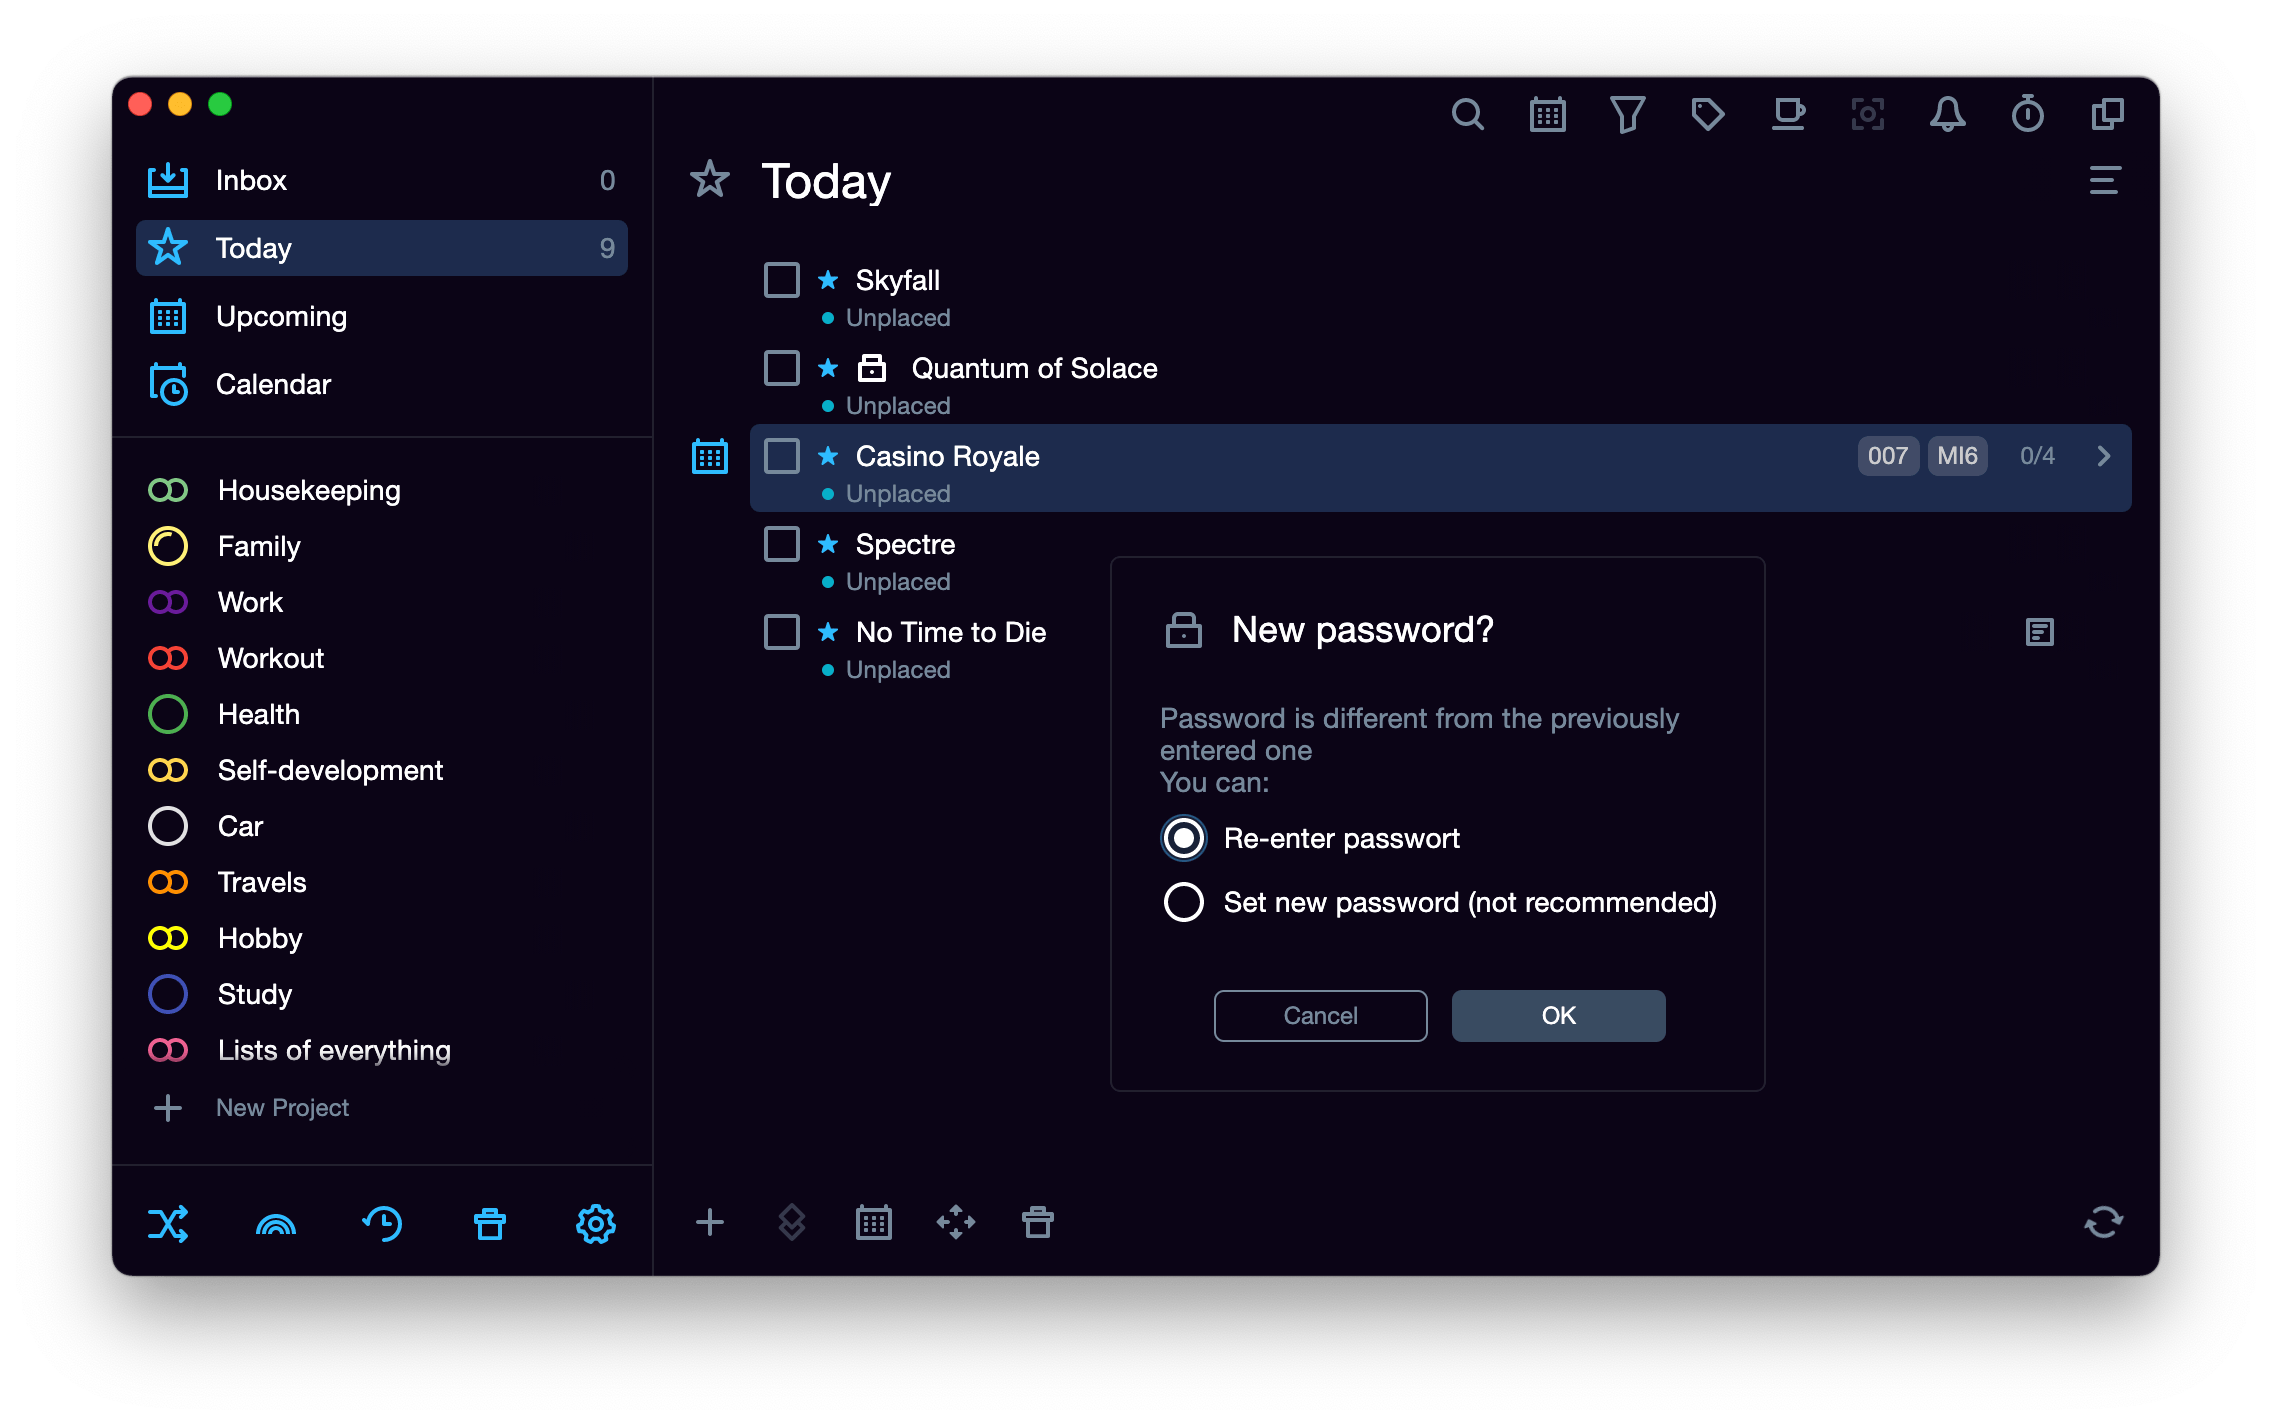Open search with the magnifier icon

(1467, 115)
